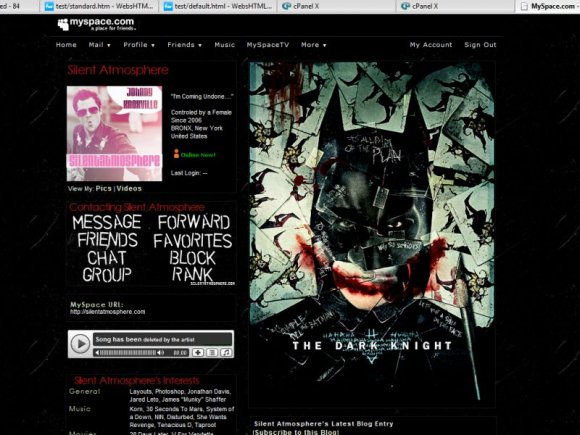Click the 'Music' interests label

pyautogui.click(x=80, y=409)
